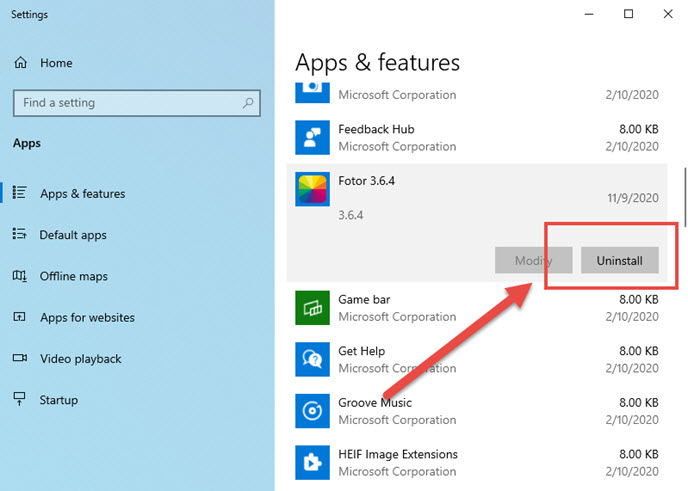The width and height of the screenshot is (688, 491).
Task: Click the 3.6.4 version number below Fotor
Action: click(351, 215)
